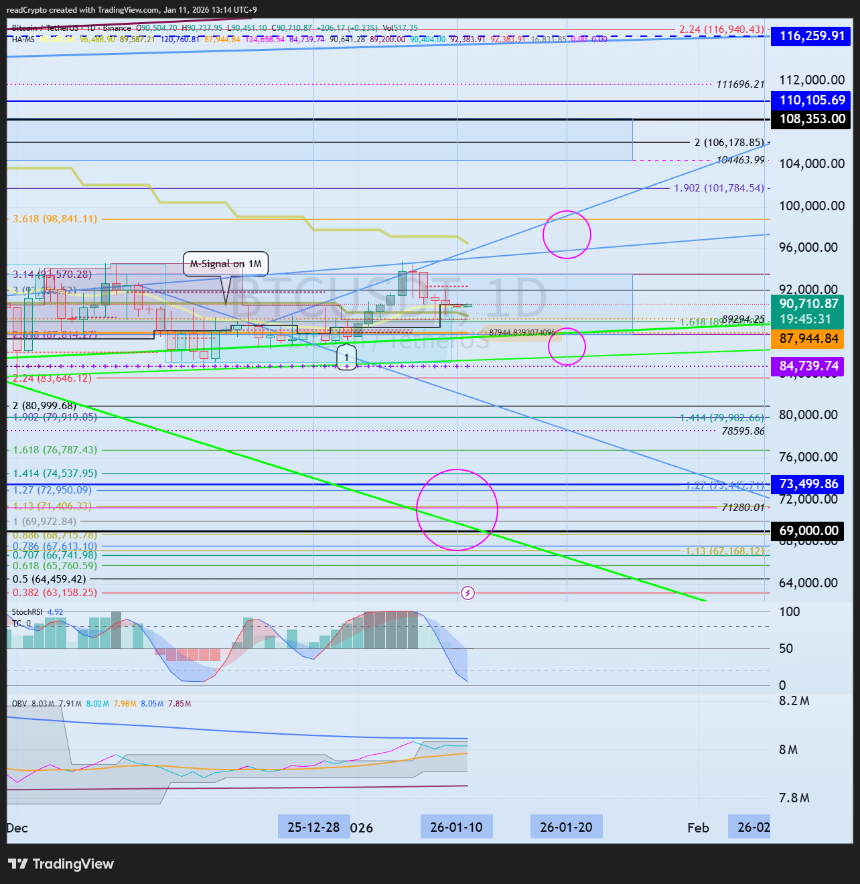Click the 64,000.00 price axis tick
The height and width of the screenshot is (884, 860).
[808, 582]
